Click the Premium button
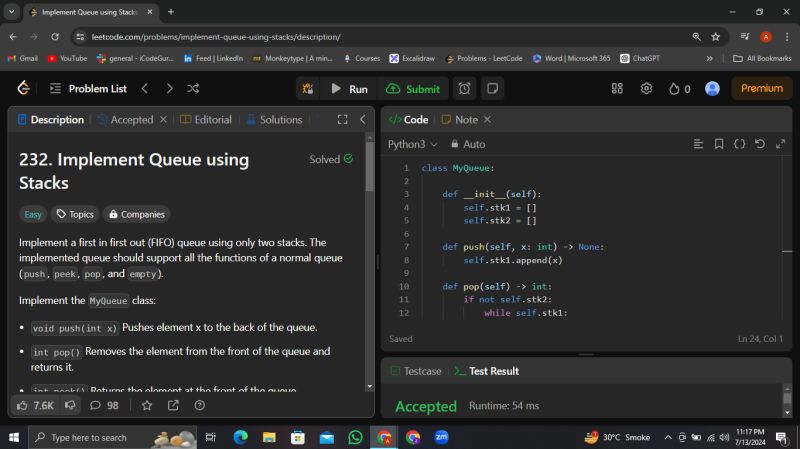 pyautogui.click(x=762, y=88)
